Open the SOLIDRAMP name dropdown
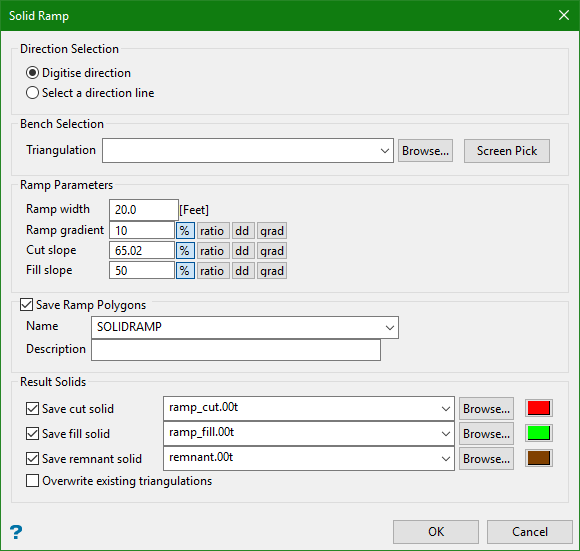The height and width of the screenshot is (551, 580). click(390, 327)
